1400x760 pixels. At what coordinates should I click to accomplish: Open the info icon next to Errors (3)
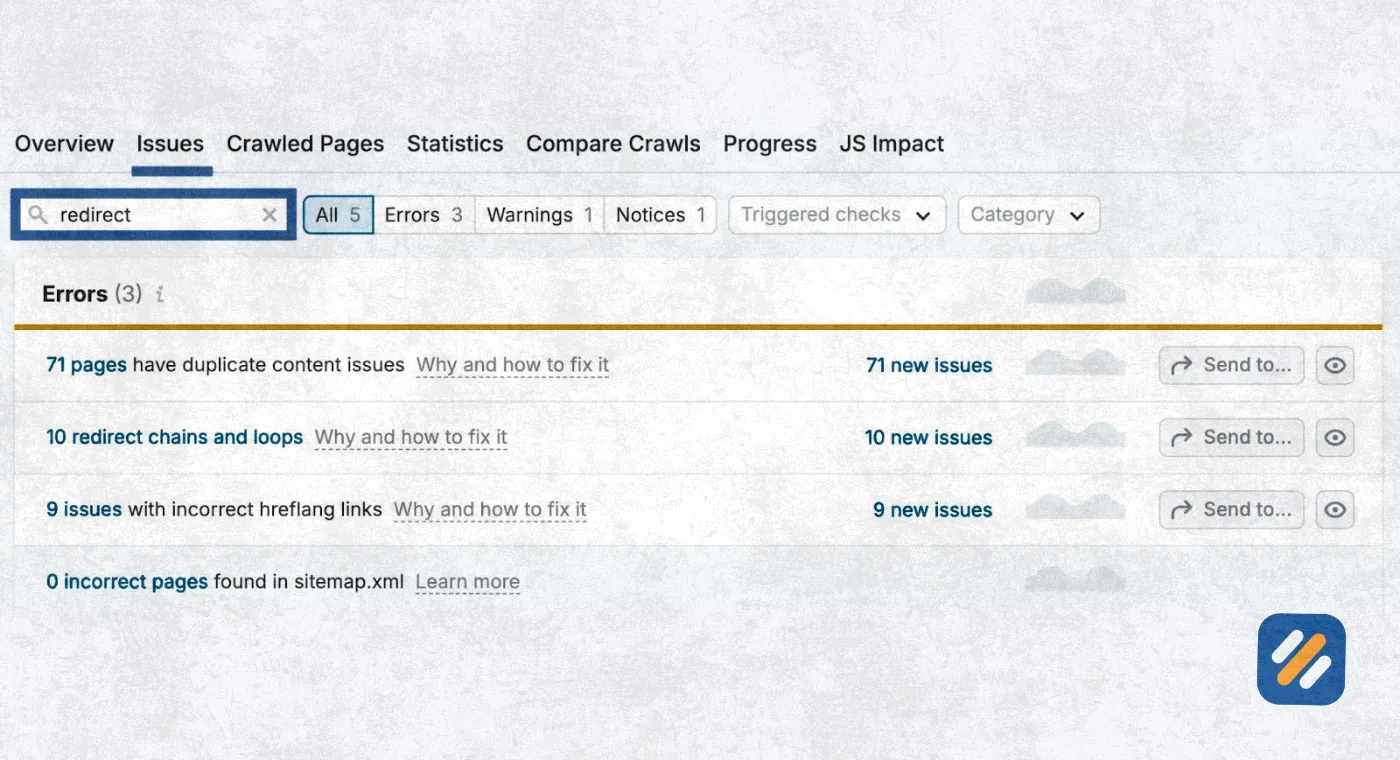[159, 294]
